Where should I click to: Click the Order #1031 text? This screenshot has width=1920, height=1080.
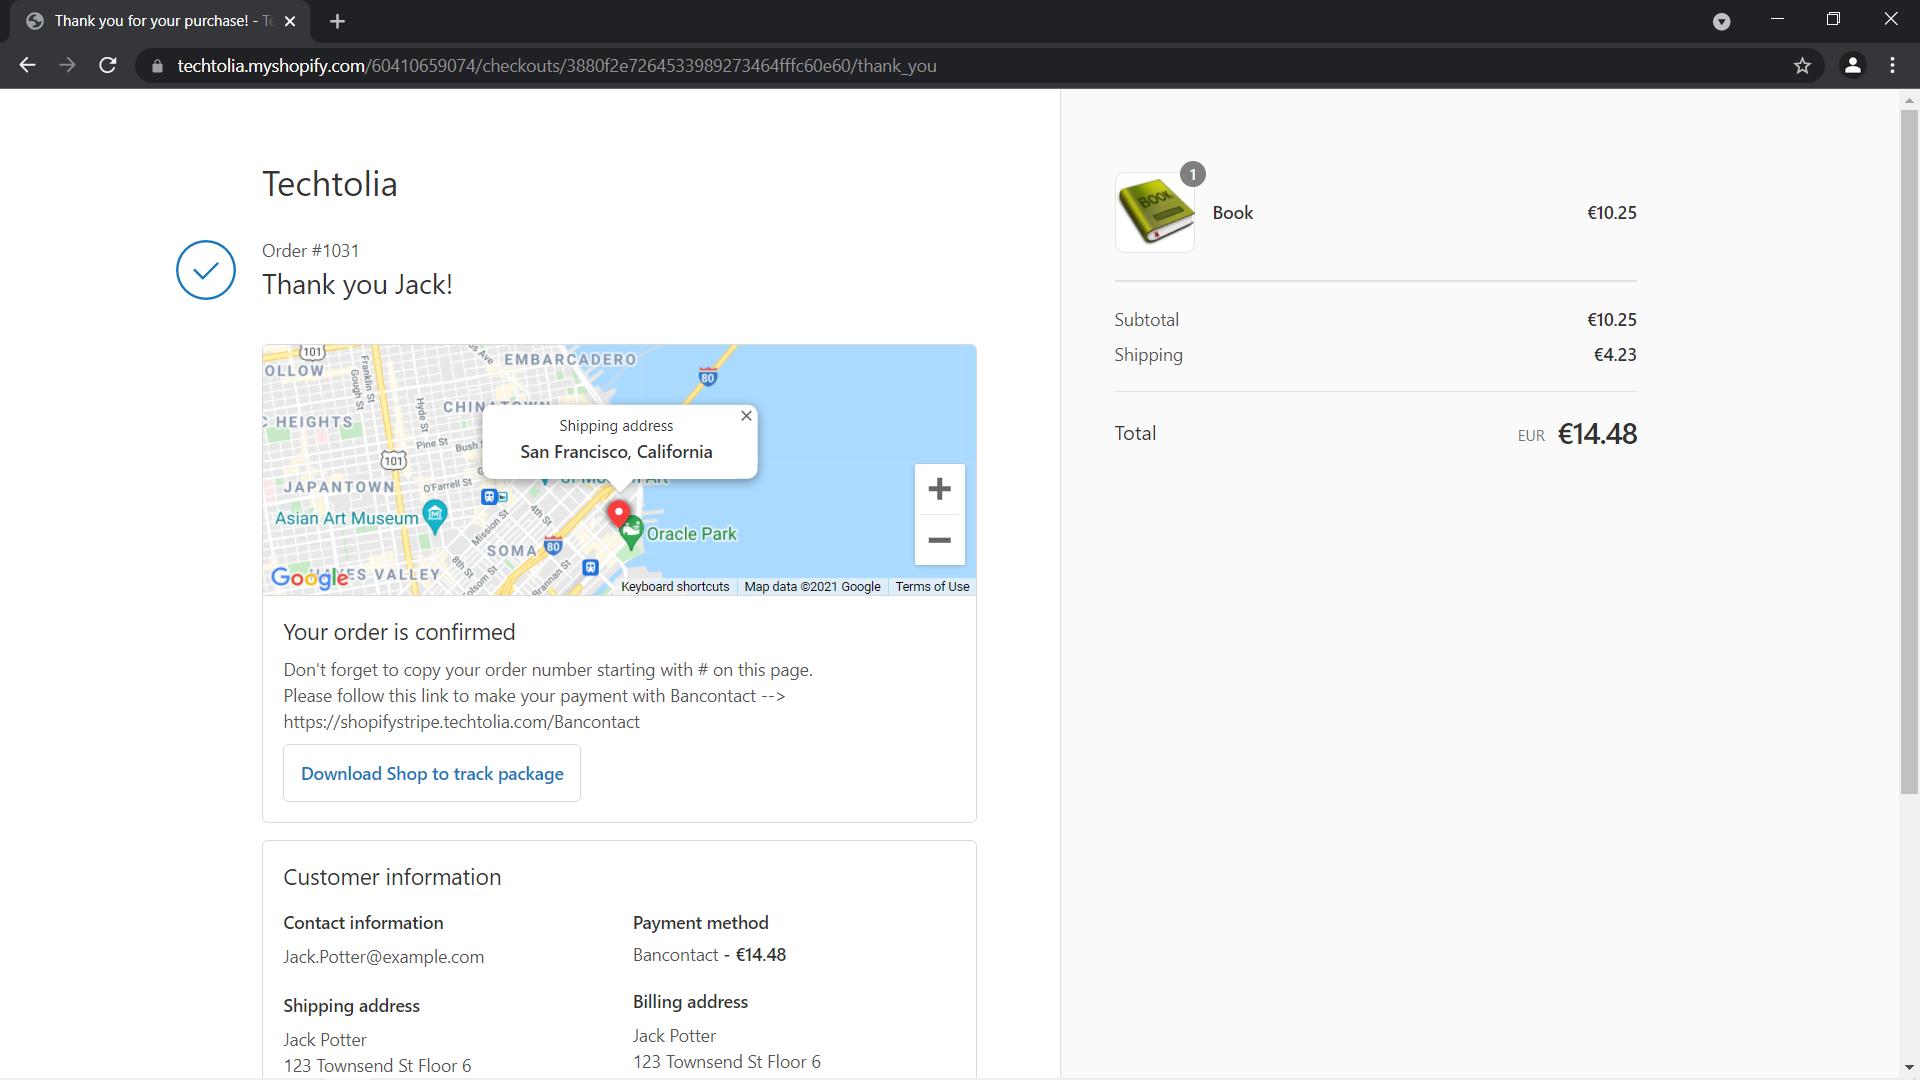(310, 251)
